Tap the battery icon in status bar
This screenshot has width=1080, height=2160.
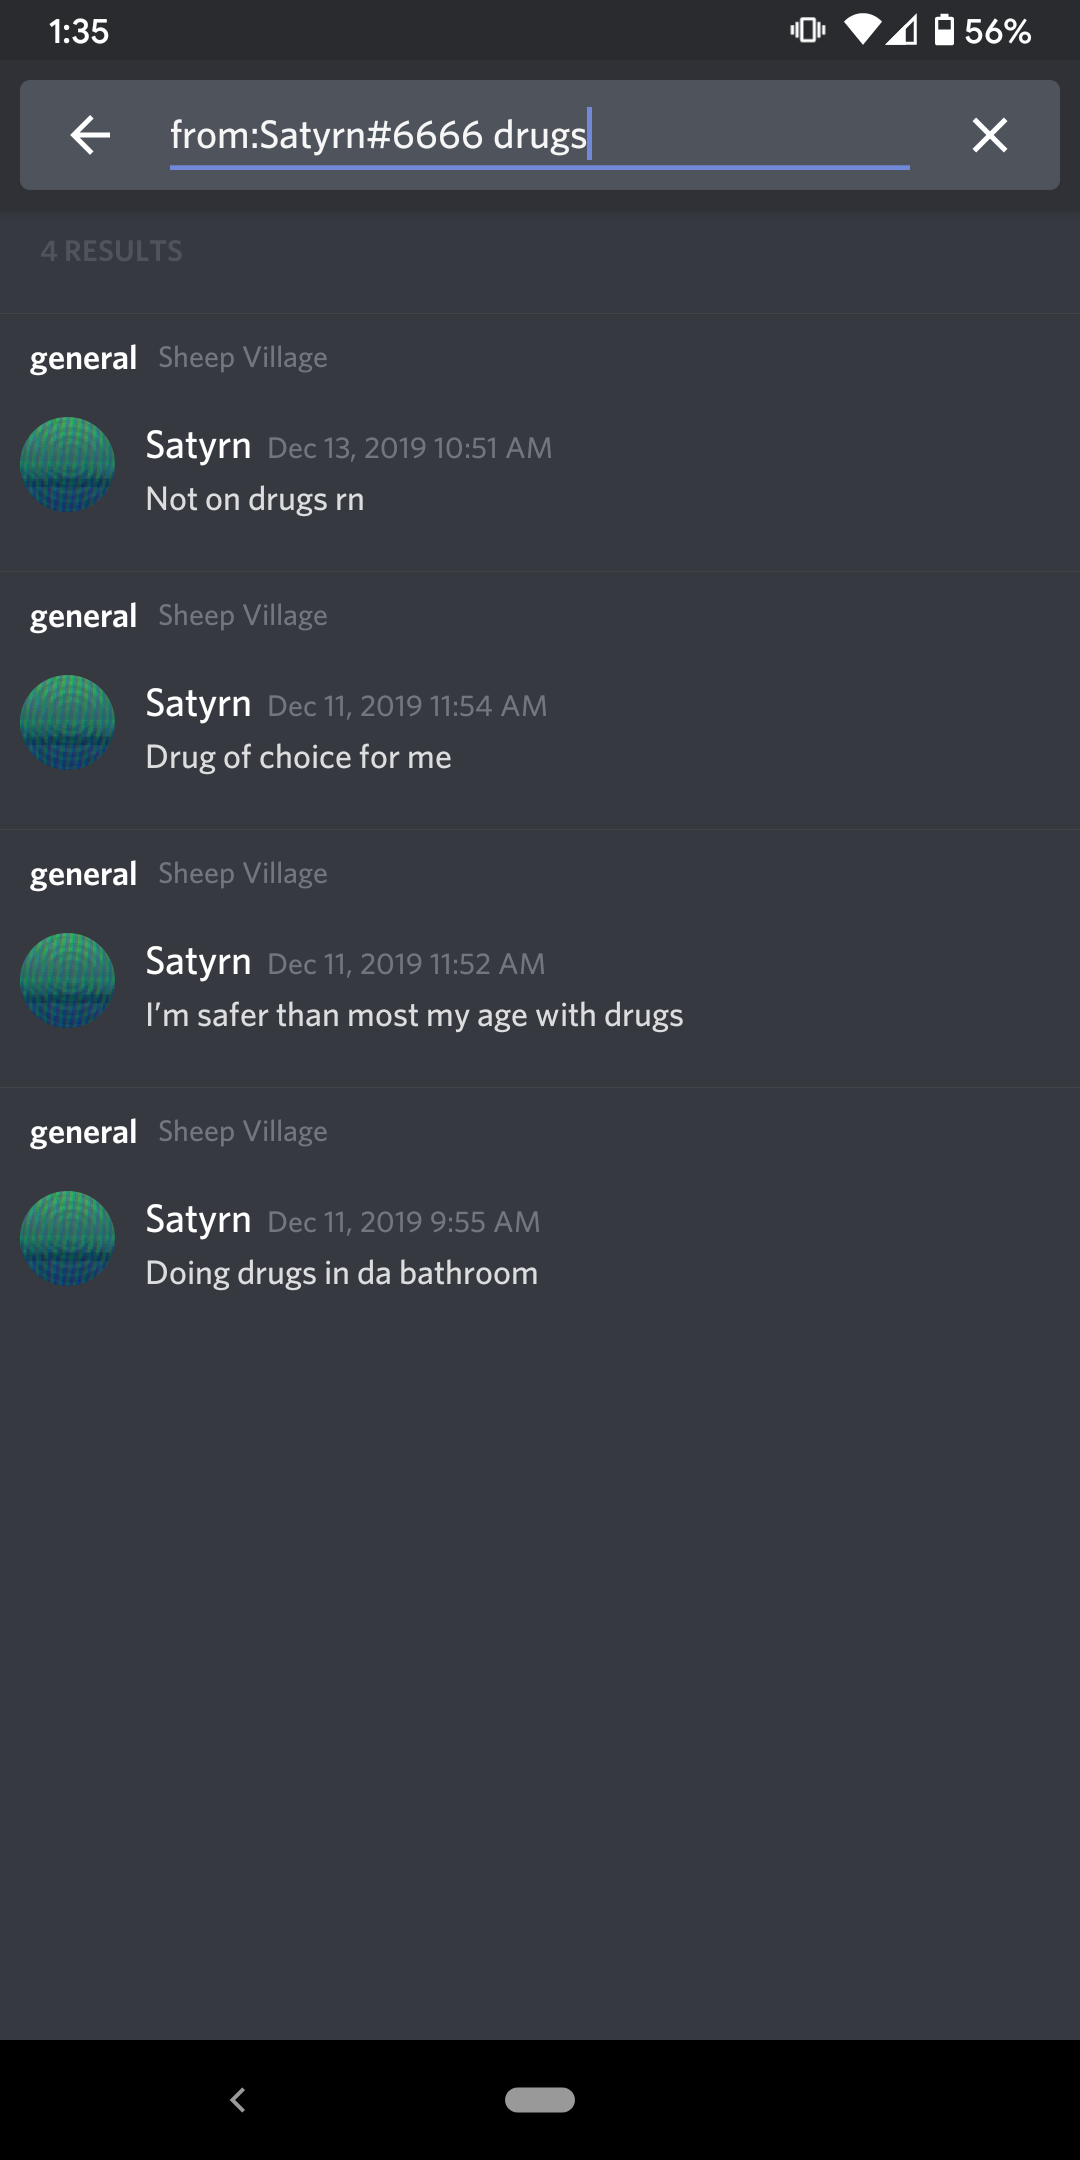point(944,30)
